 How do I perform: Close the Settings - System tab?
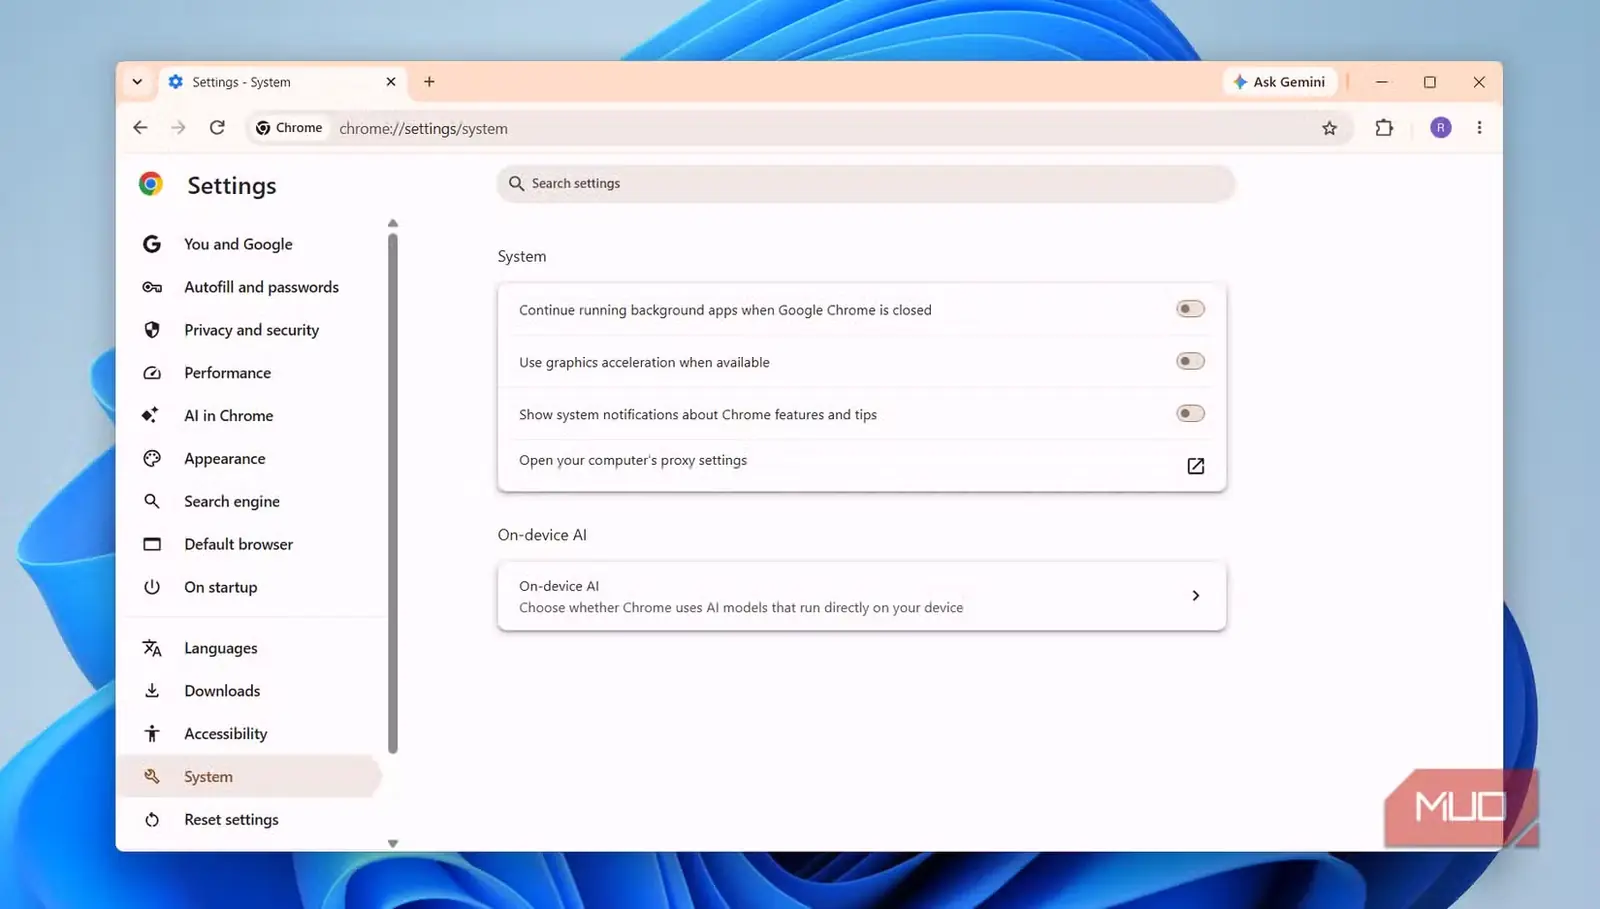[391, 82]
